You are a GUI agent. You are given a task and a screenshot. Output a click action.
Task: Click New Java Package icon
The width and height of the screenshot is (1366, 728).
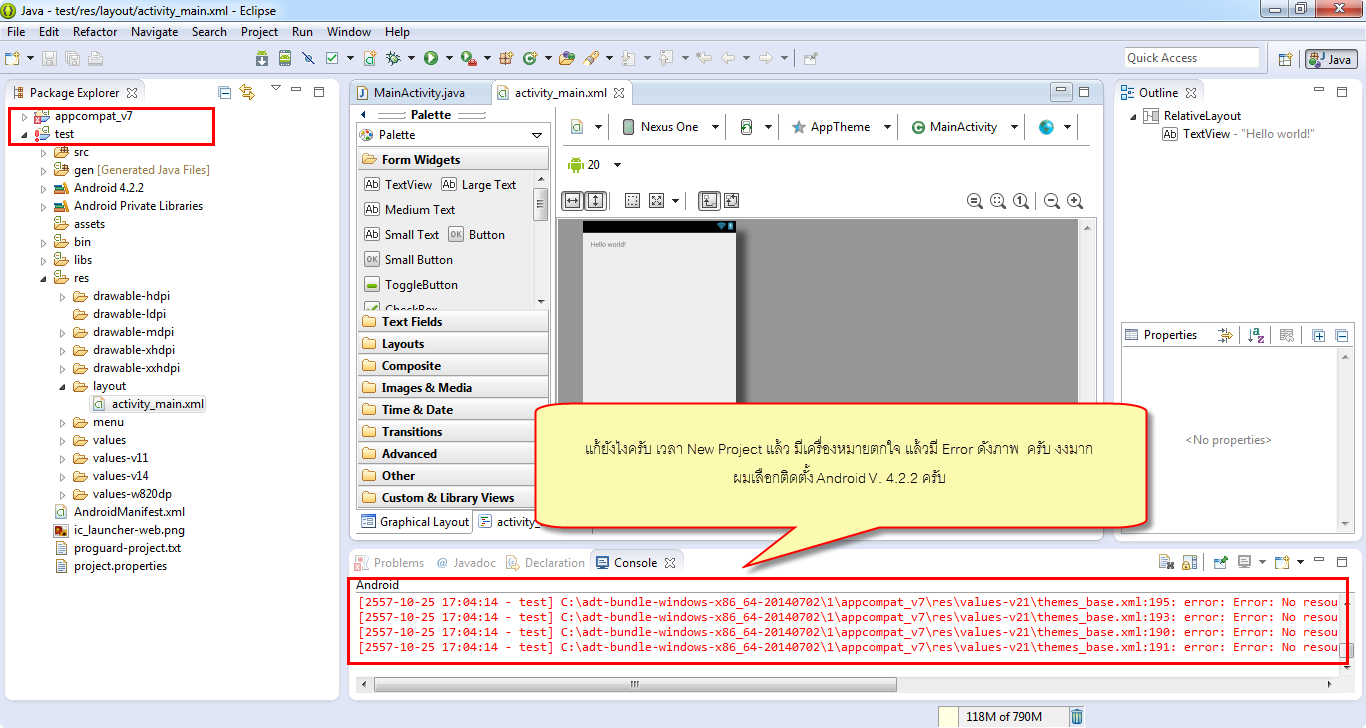(505, 58)
